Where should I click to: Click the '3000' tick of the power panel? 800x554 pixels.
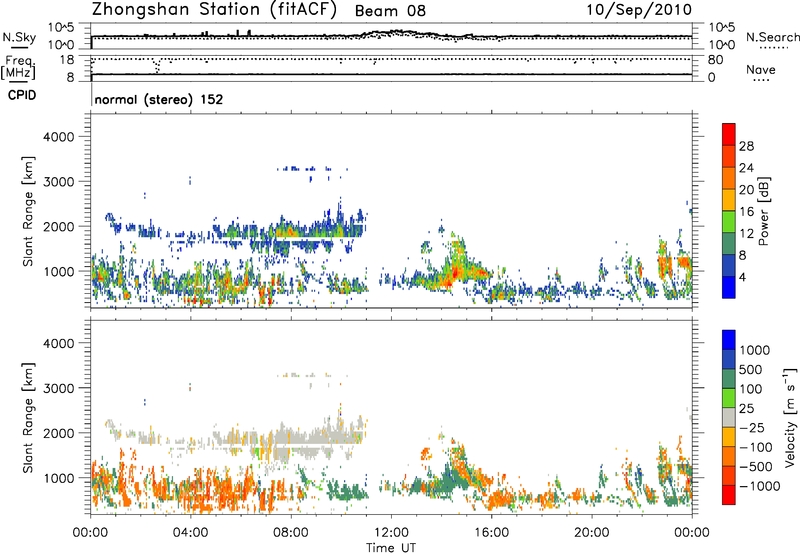(58, 182)
